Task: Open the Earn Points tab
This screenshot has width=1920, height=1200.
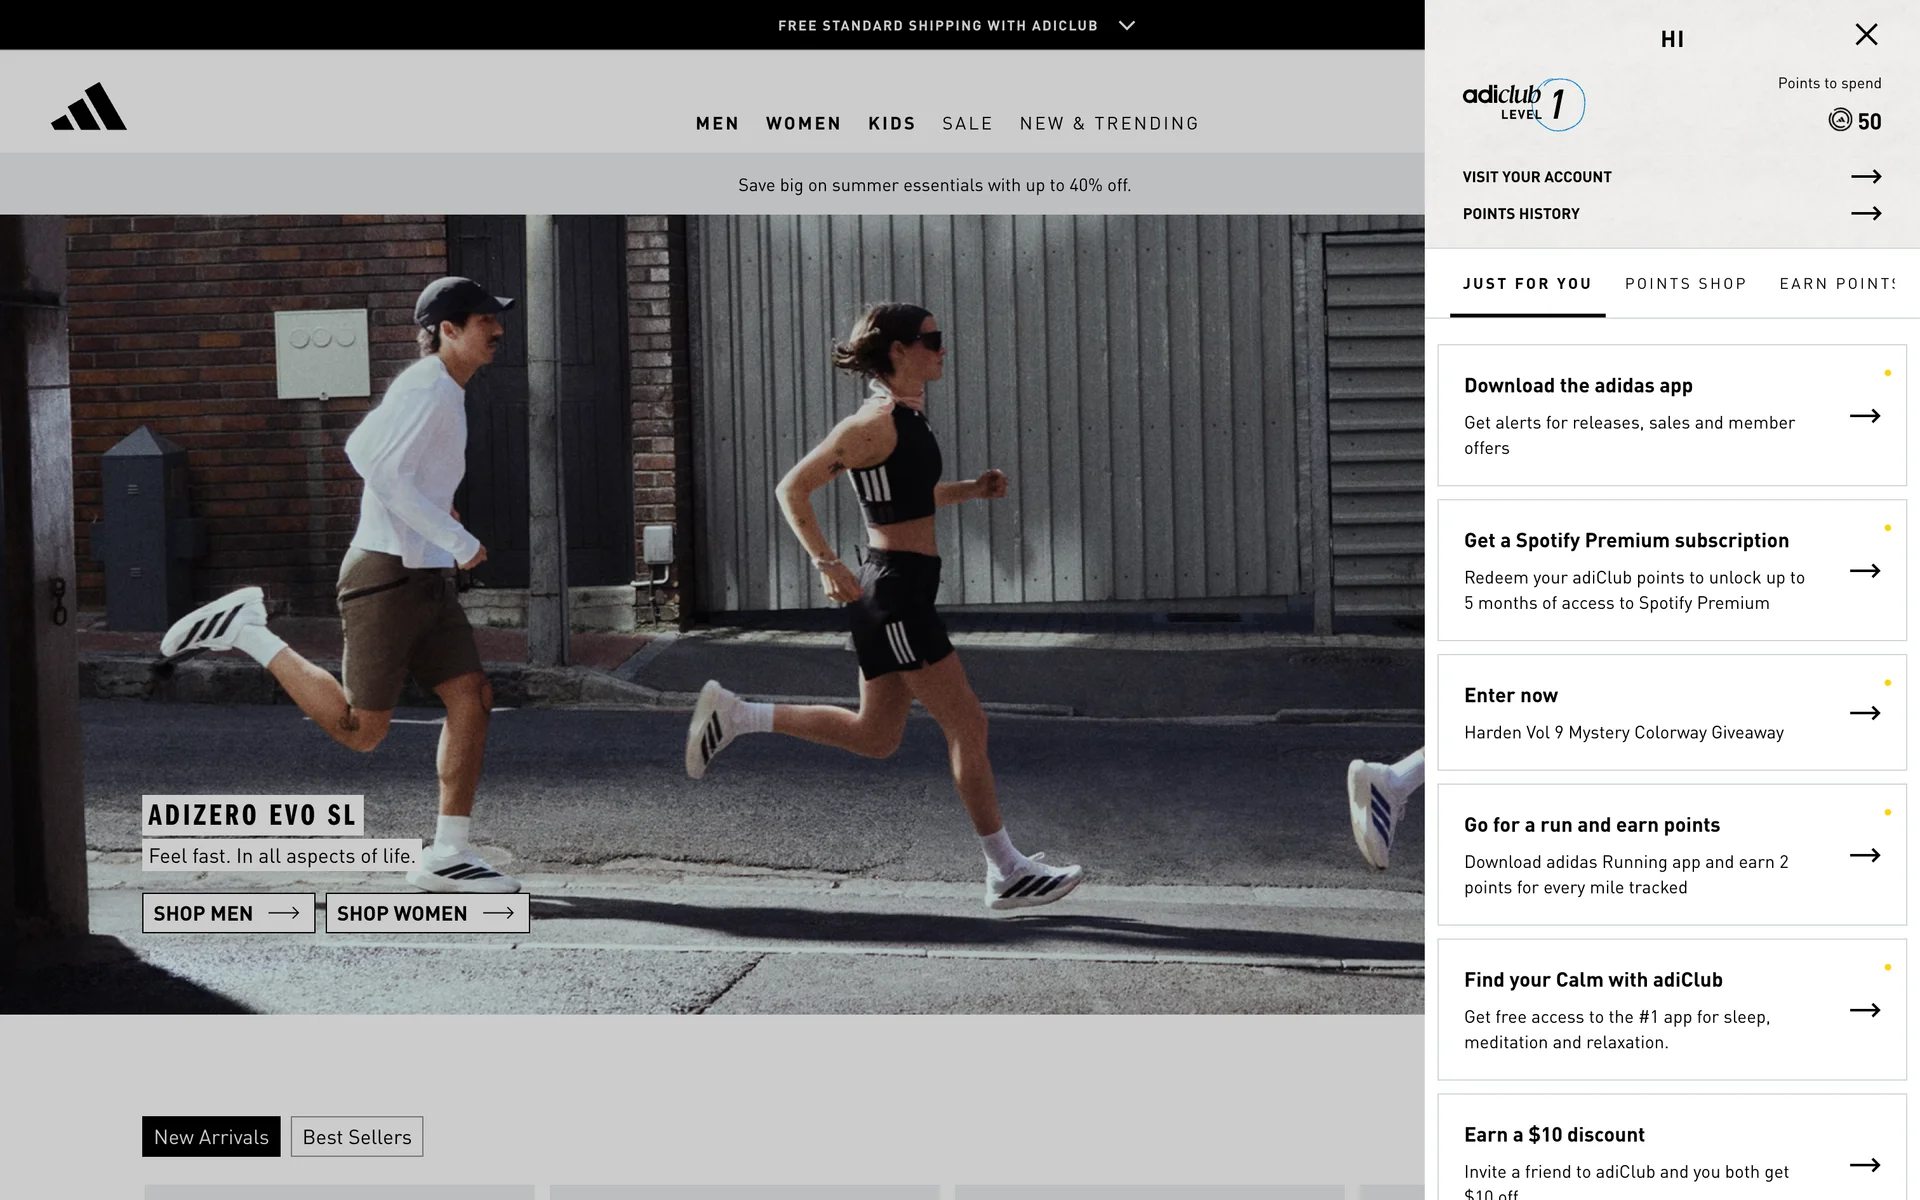Action: pyautogui.click(x=1836, y=284)
